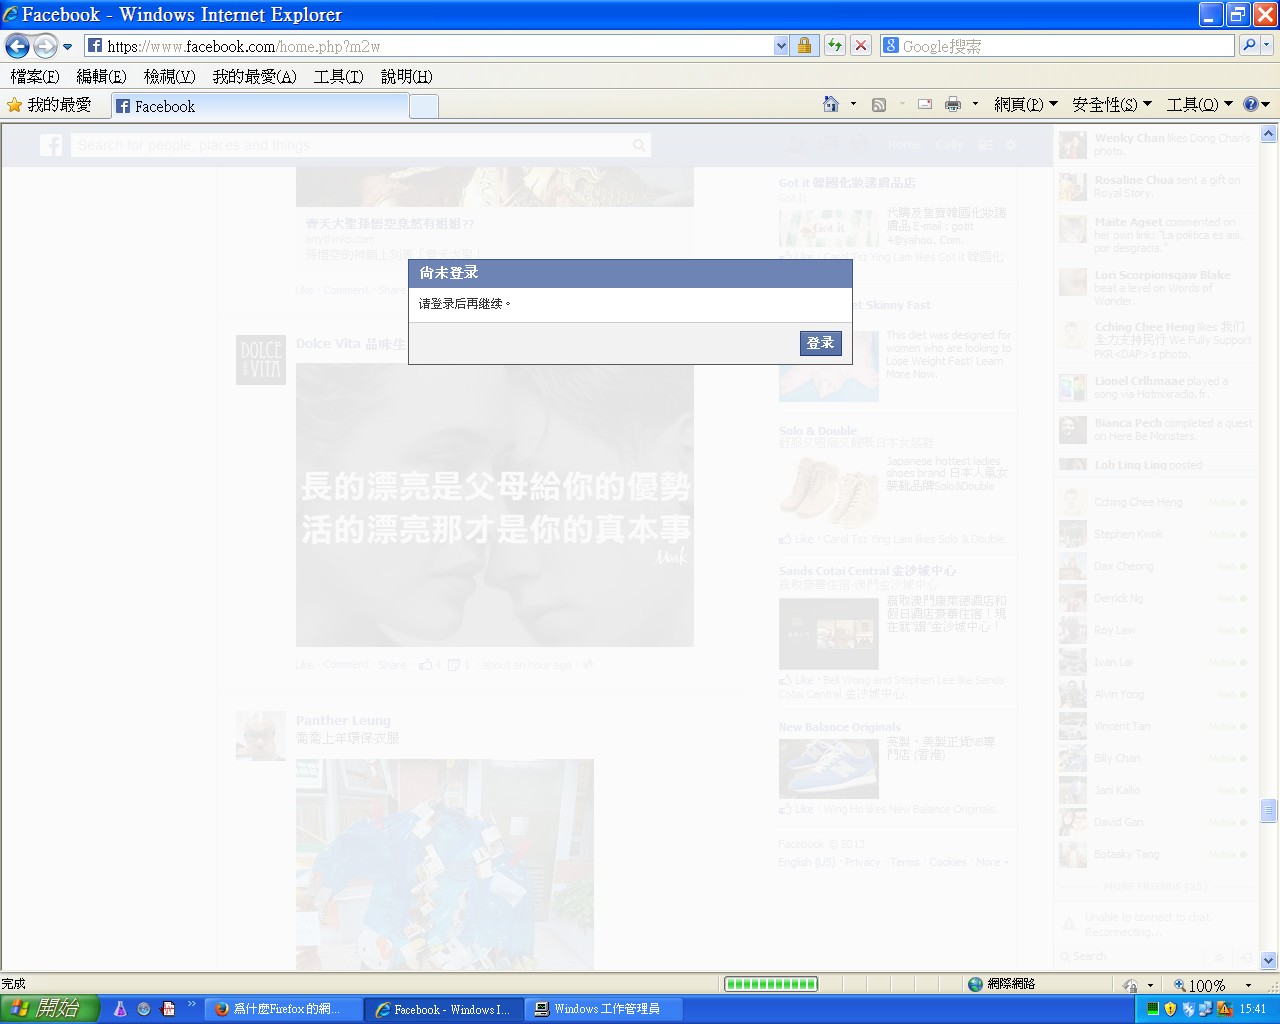Click the red Stop loading icon

point(860,46)
